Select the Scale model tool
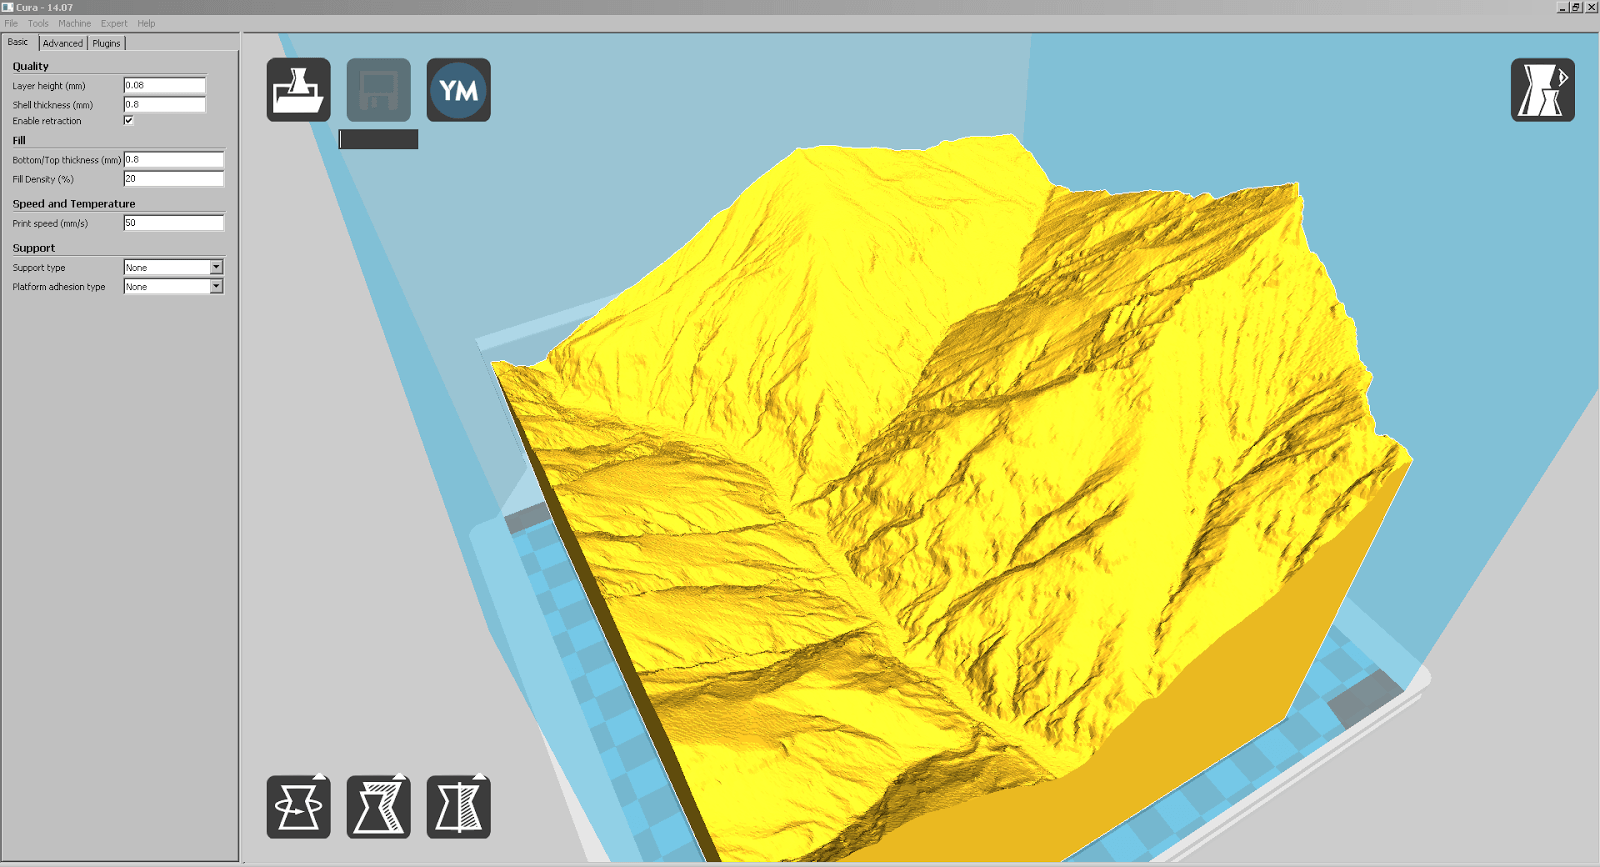Image resolution: width=1600 pixels, height=867 pixels. pos(378,807)
